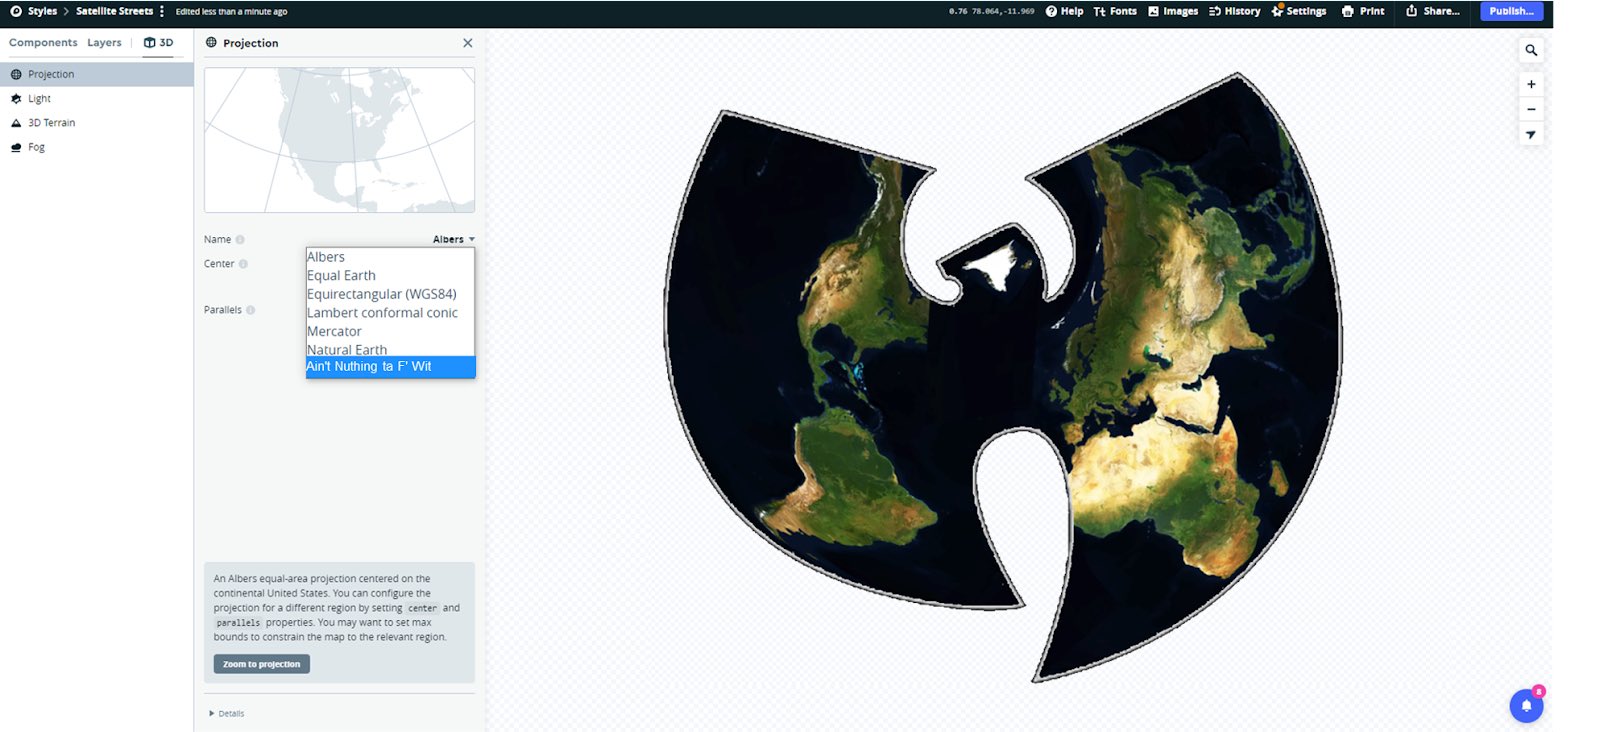The width and height of the screenshot is (1600, 732).
Task: Choose Ain't Nuthing ta F' Wit projection
Action: tap(390, 367)
